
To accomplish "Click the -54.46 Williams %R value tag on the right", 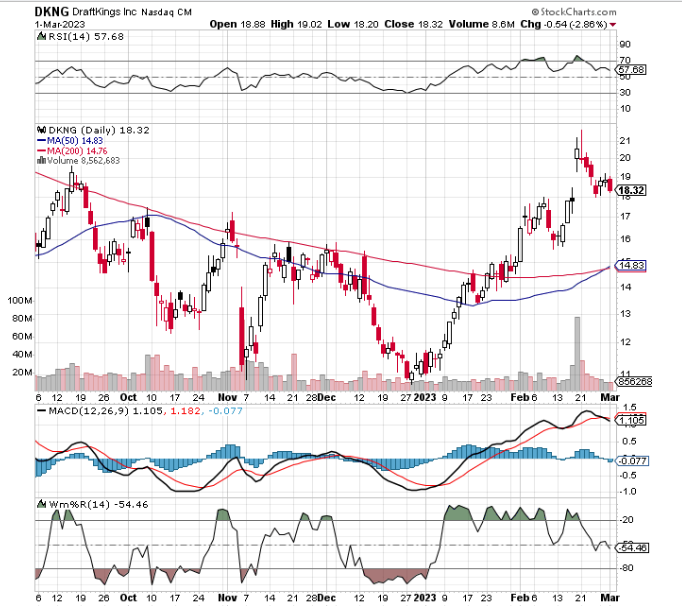I will click(633, 548).
